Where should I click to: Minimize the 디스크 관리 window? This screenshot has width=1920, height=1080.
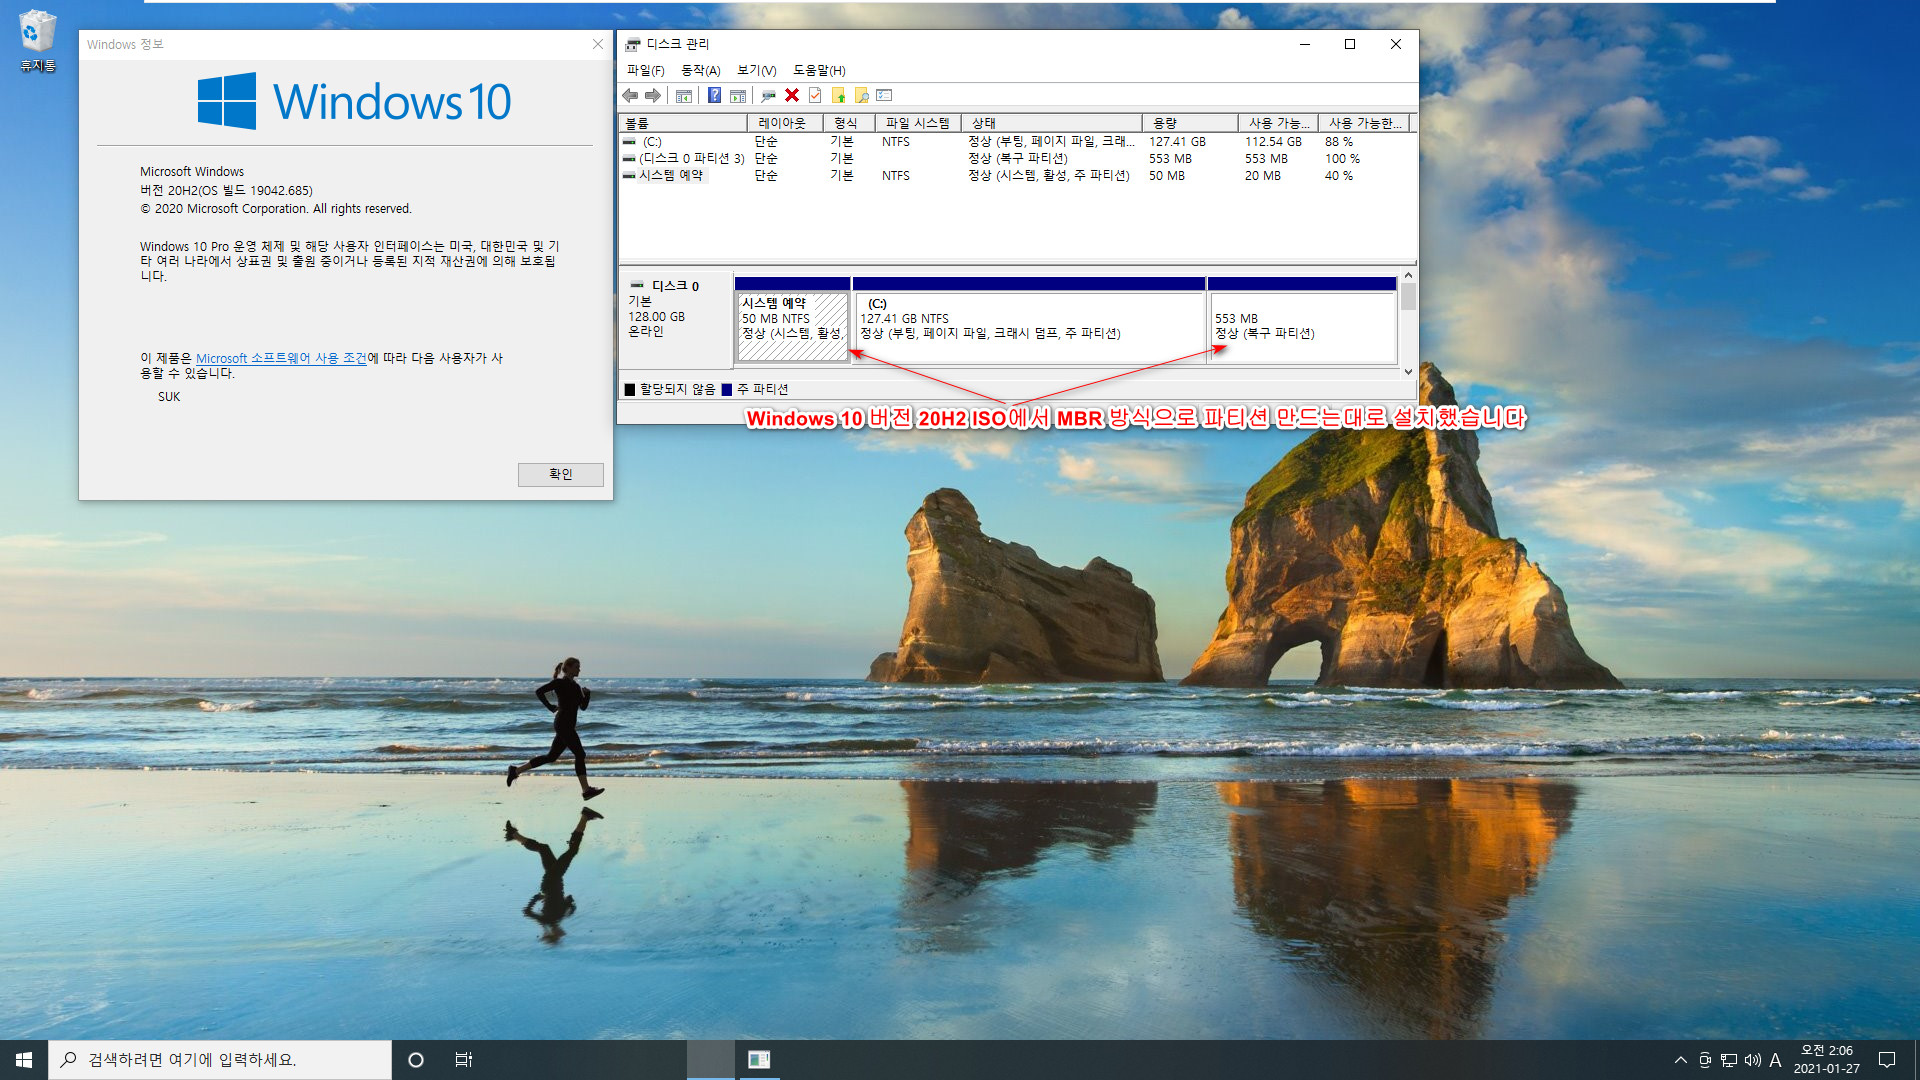1305,44
